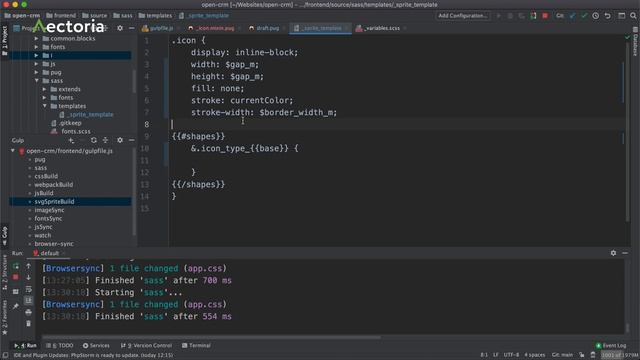Open the Database side tool window

coord(636,42)
